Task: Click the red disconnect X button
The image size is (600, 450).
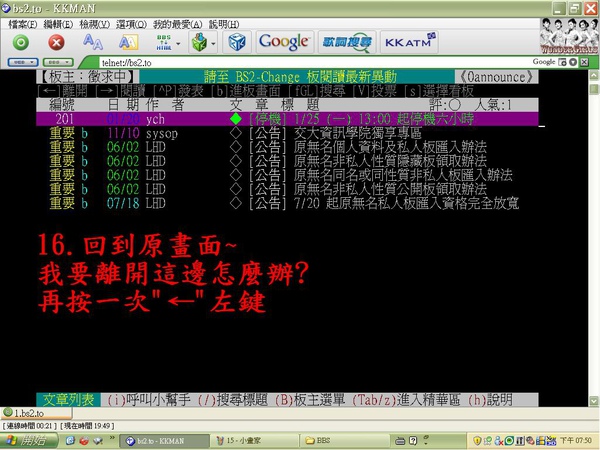Action: (56, 42)
